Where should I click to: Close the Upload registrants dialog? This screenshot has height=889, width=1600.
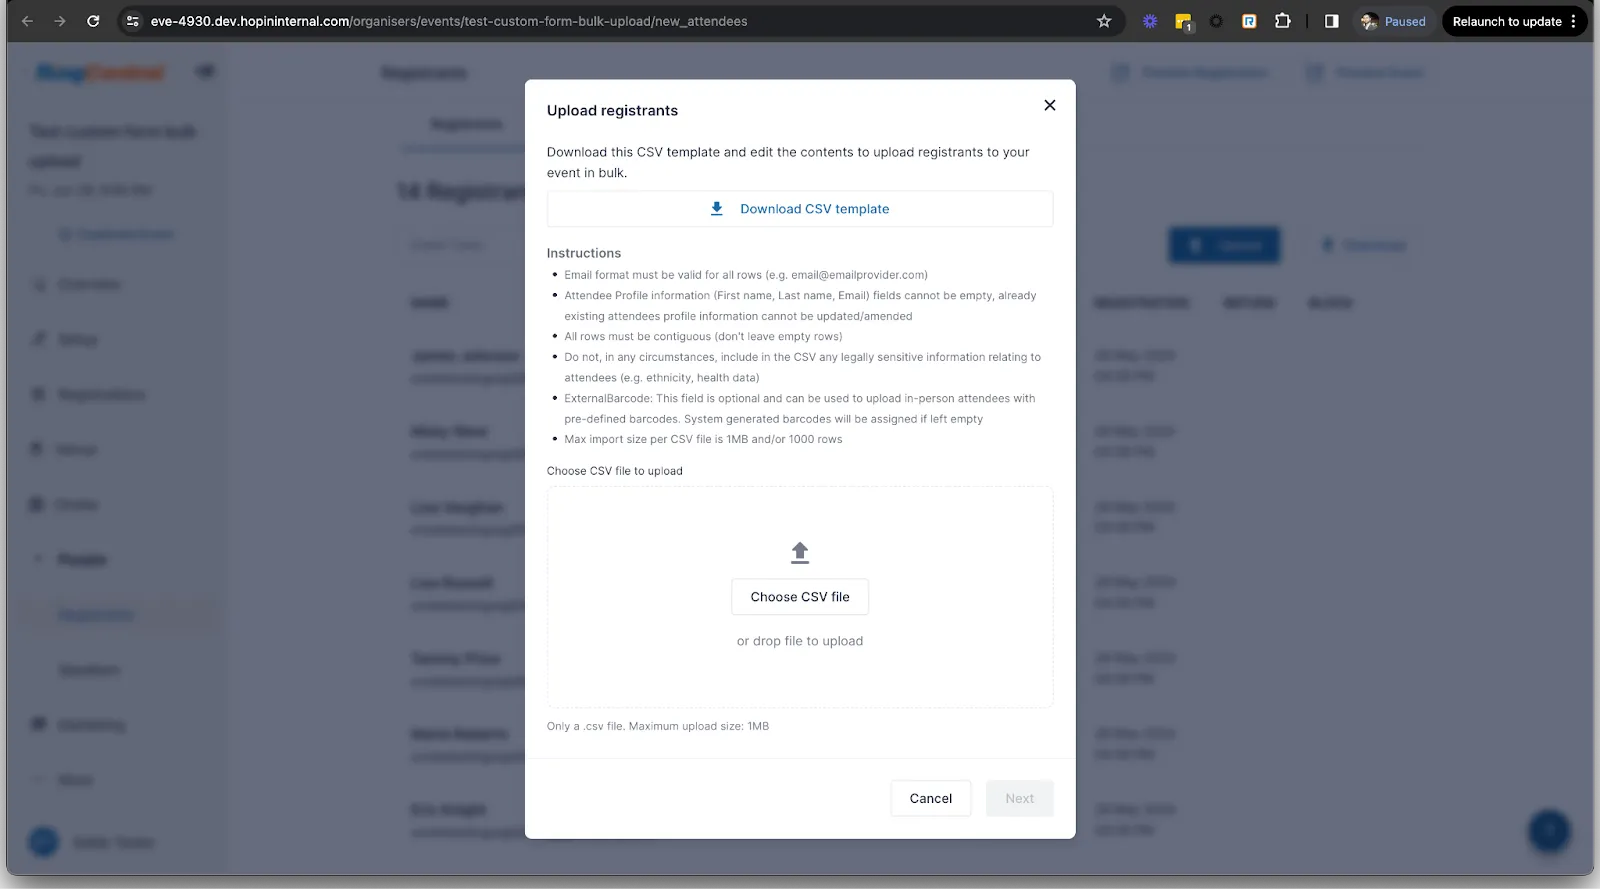tap(1049, 105)
